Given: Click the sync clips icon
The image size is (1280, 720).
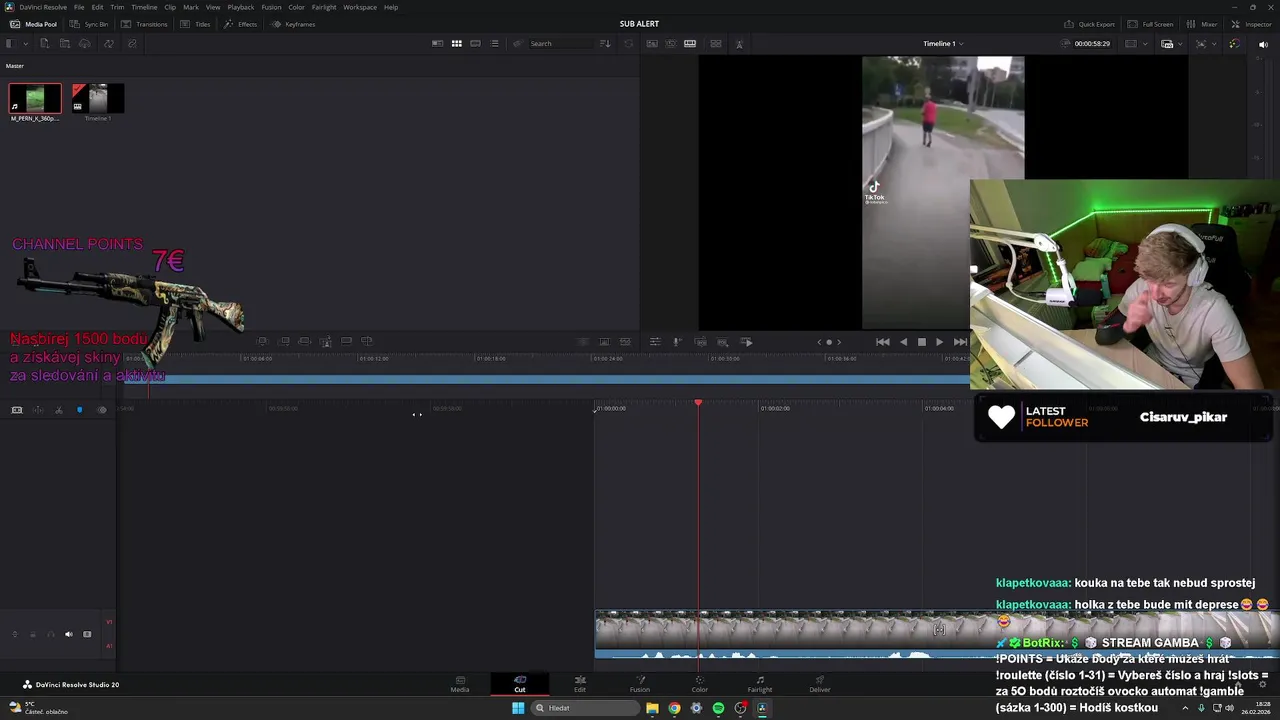Looking at the screenshot, I should 108,43.
